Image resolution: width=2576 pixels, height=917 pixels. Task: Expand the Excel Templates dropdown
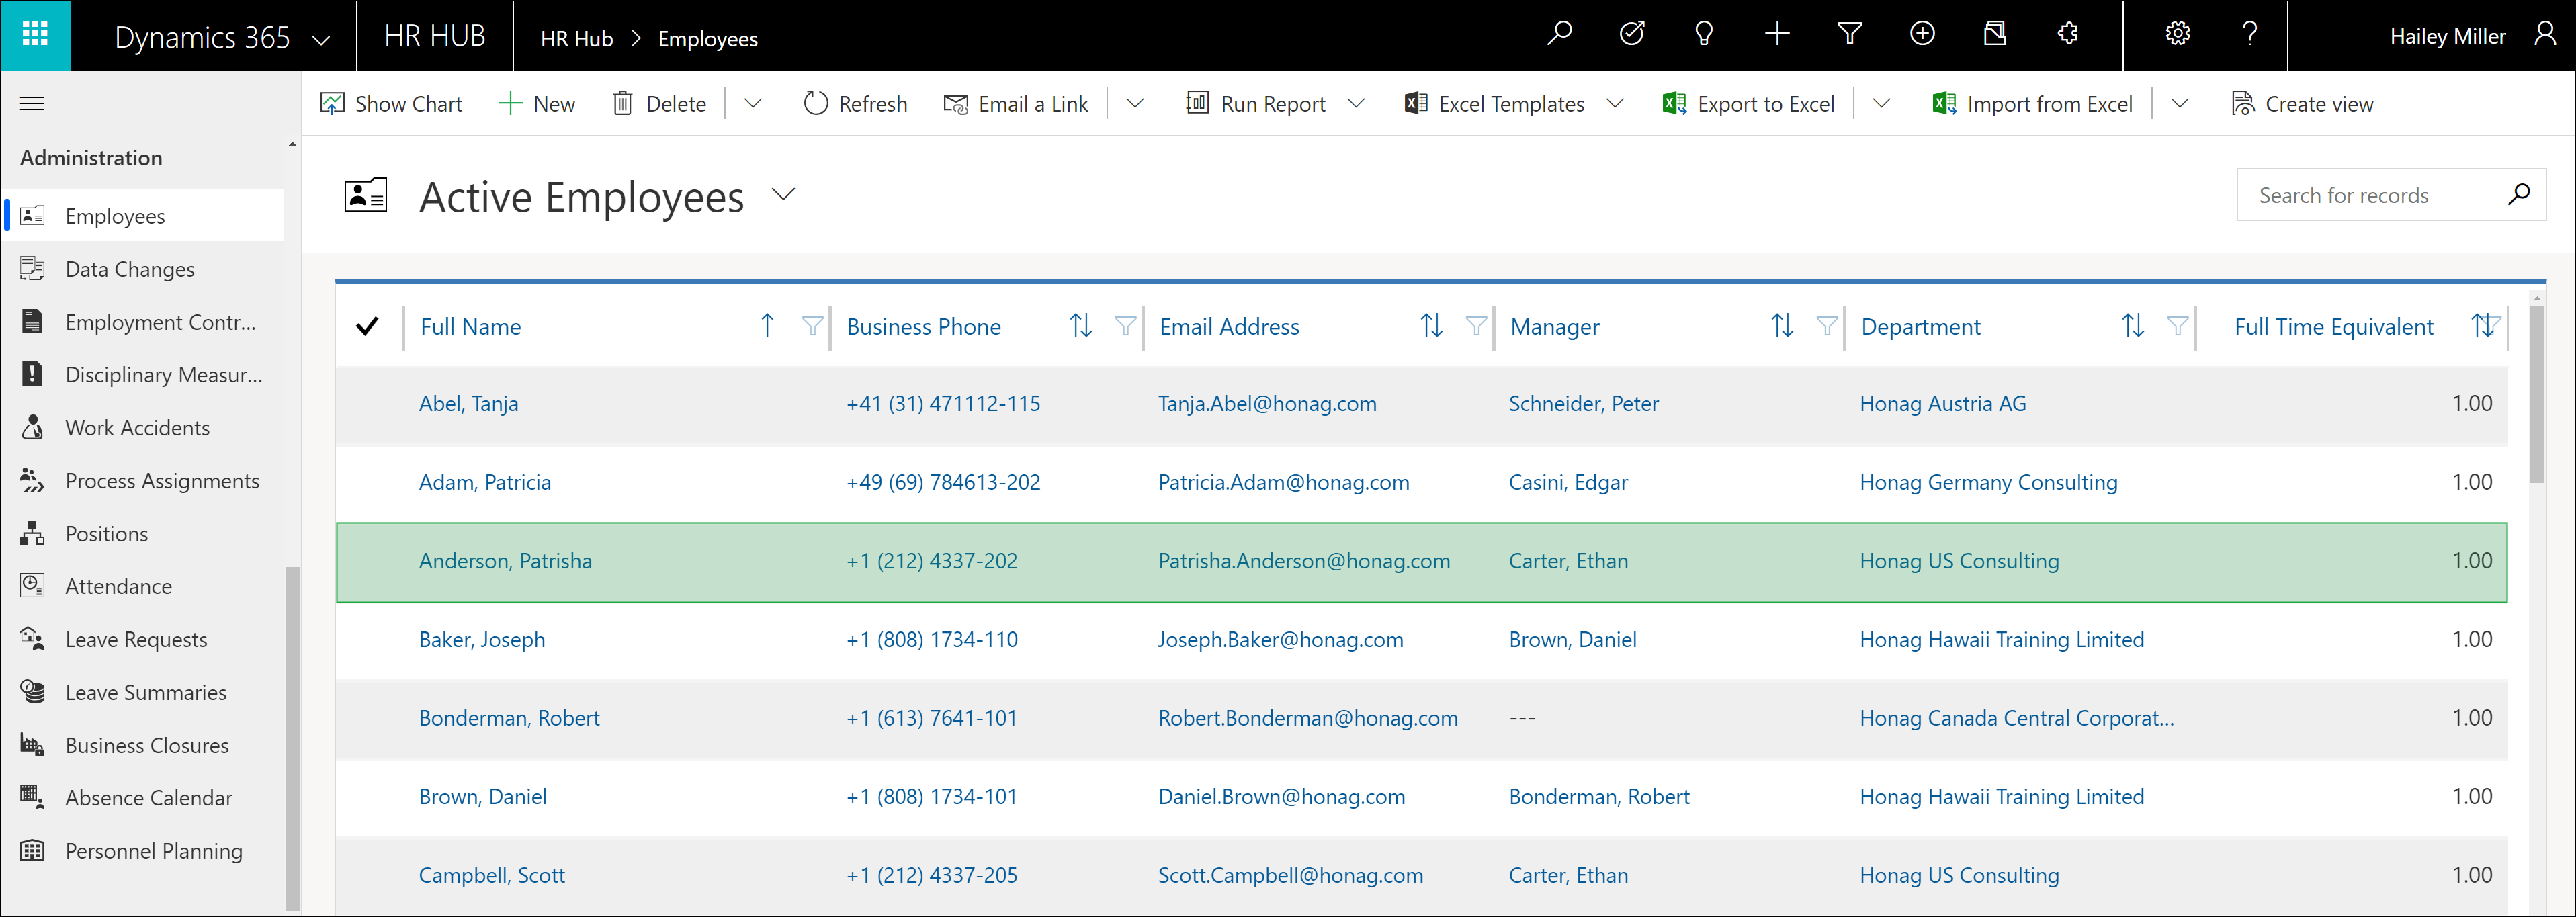pyautogui.click(x=1615, y=104)
